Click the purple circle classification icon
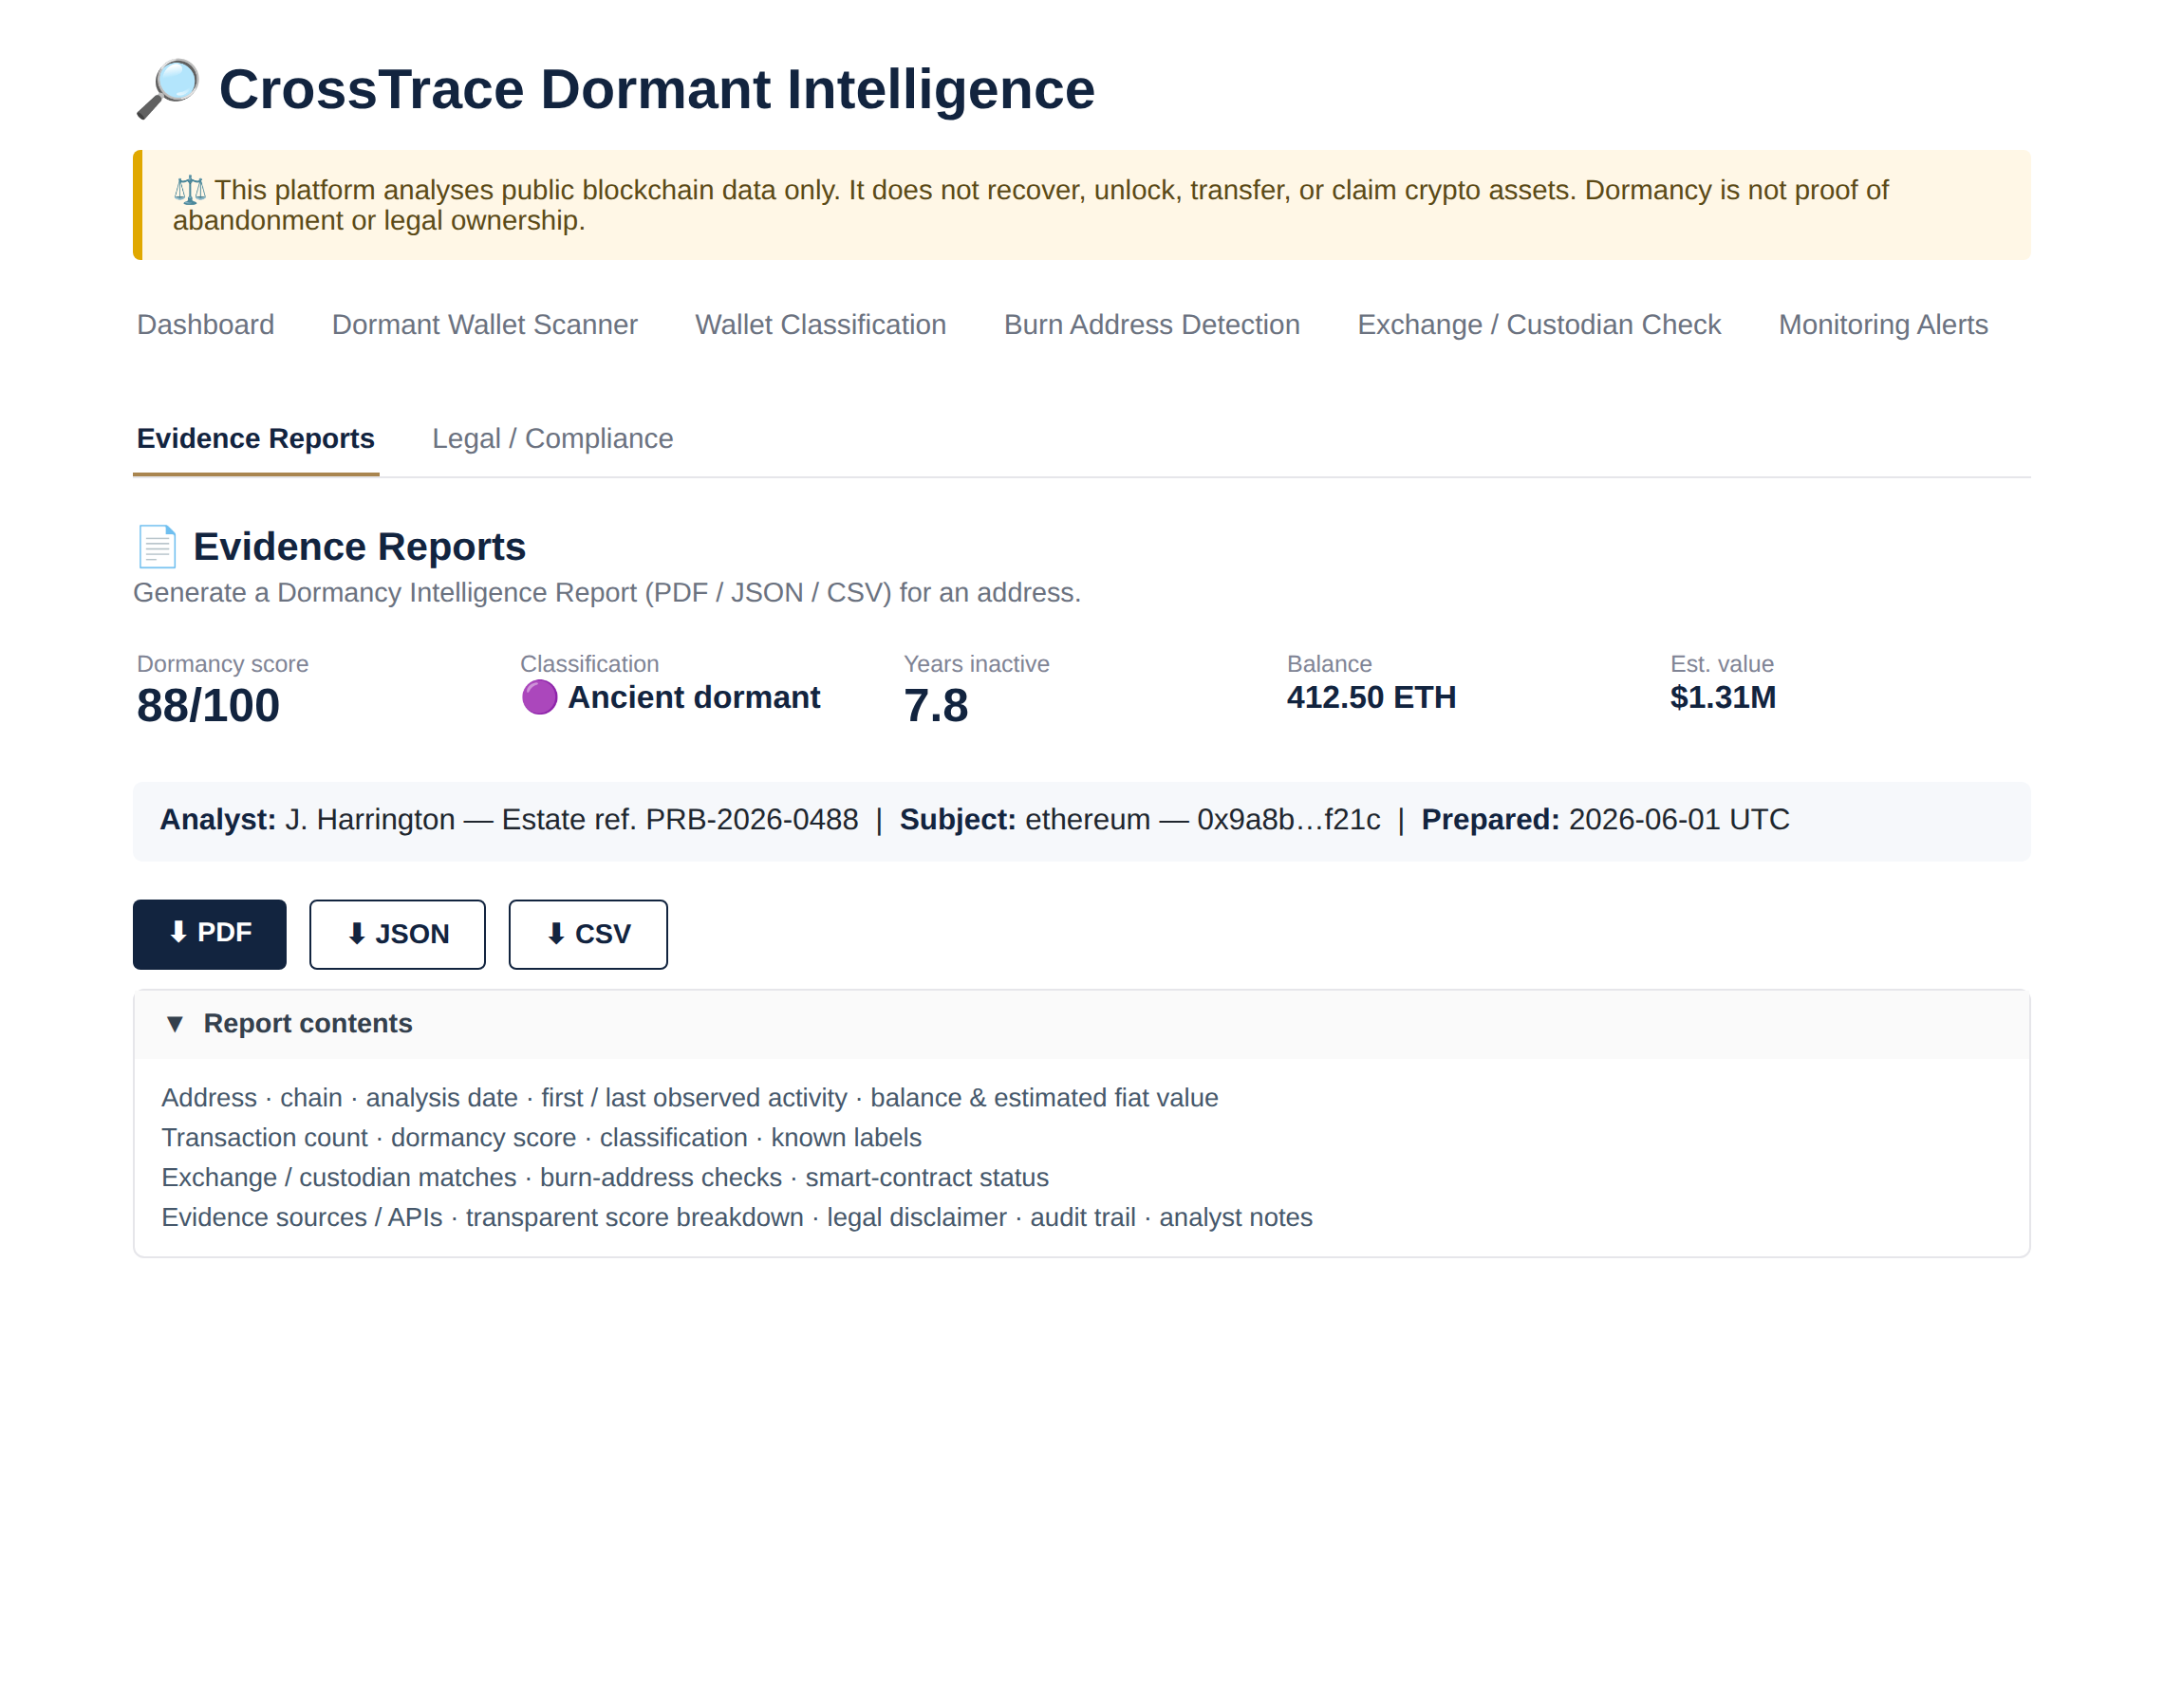The width and height of the screenshot is (2164, 1708). (x=539, y=697)
